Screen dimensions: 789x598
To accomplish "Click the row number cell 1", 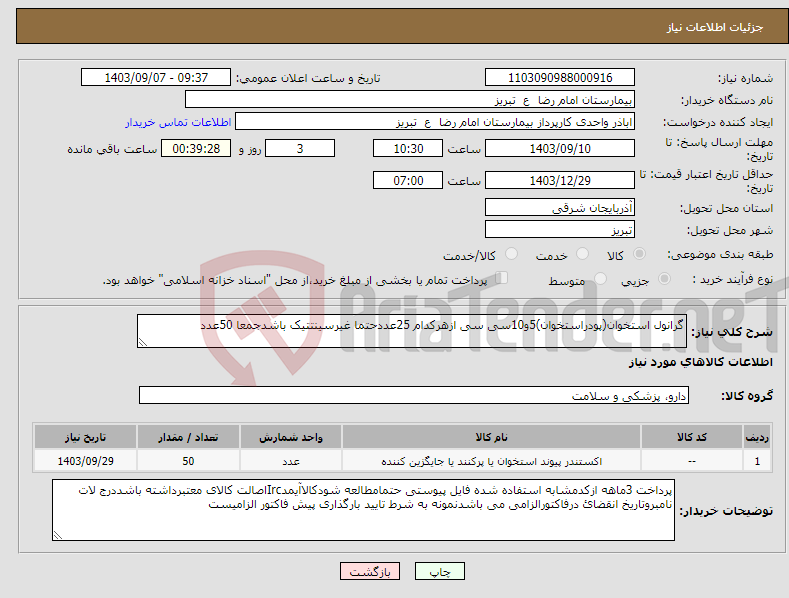I will tap(757, 461).
